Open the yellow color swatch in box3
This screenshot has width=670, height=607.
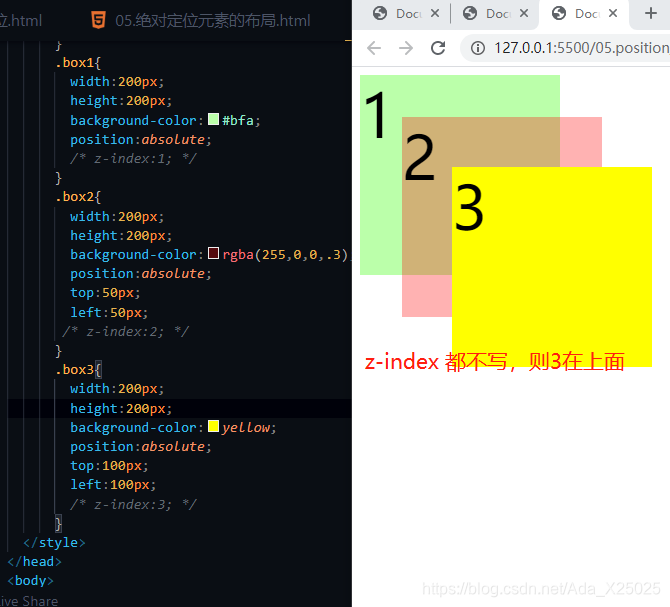point(214,426)
